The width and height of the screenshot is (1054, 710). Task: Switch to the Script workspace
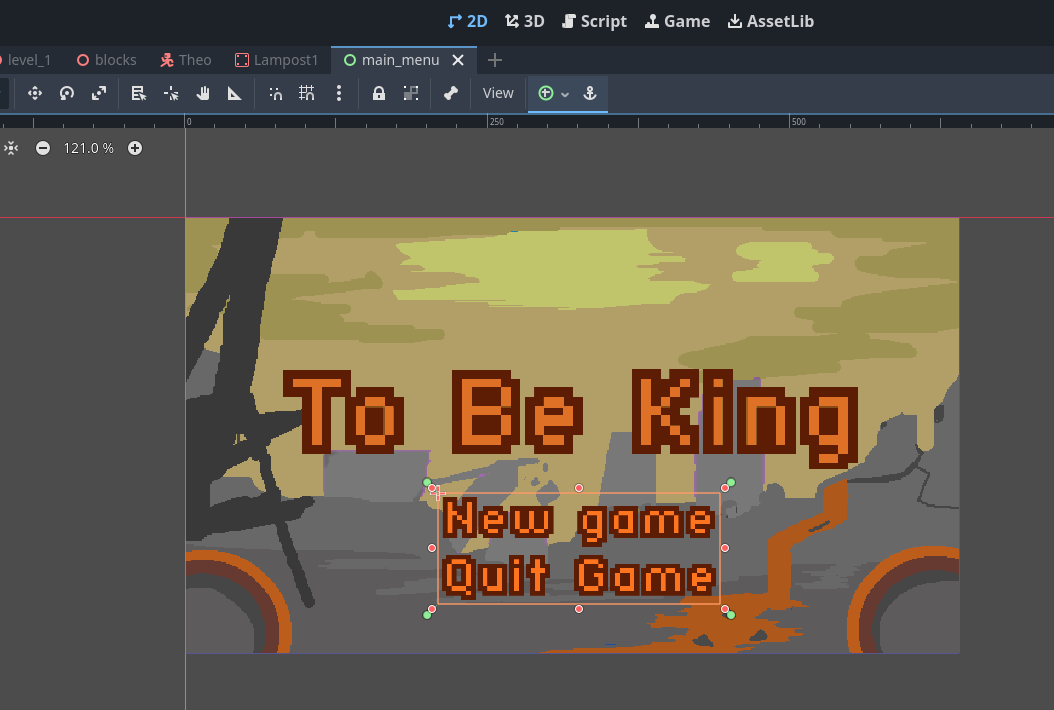click(594, 21)
